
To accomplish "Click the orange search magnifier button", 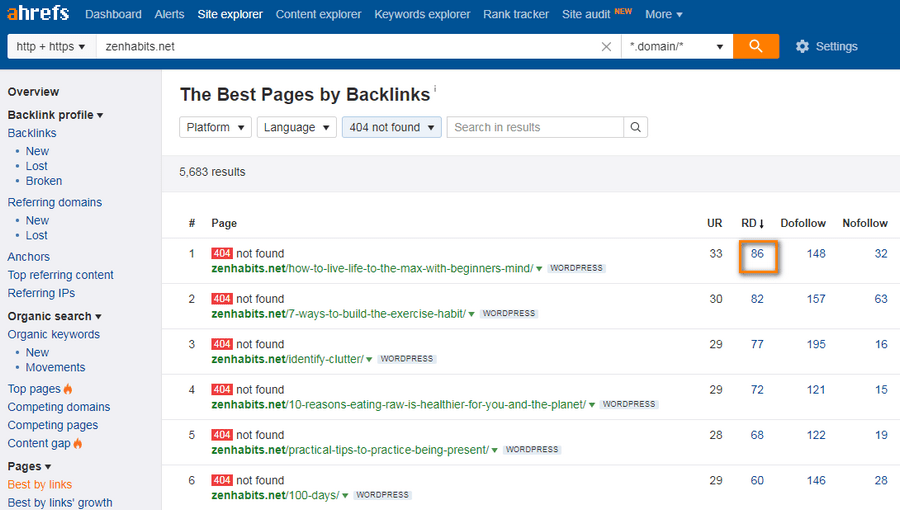I will coord(756,46).
